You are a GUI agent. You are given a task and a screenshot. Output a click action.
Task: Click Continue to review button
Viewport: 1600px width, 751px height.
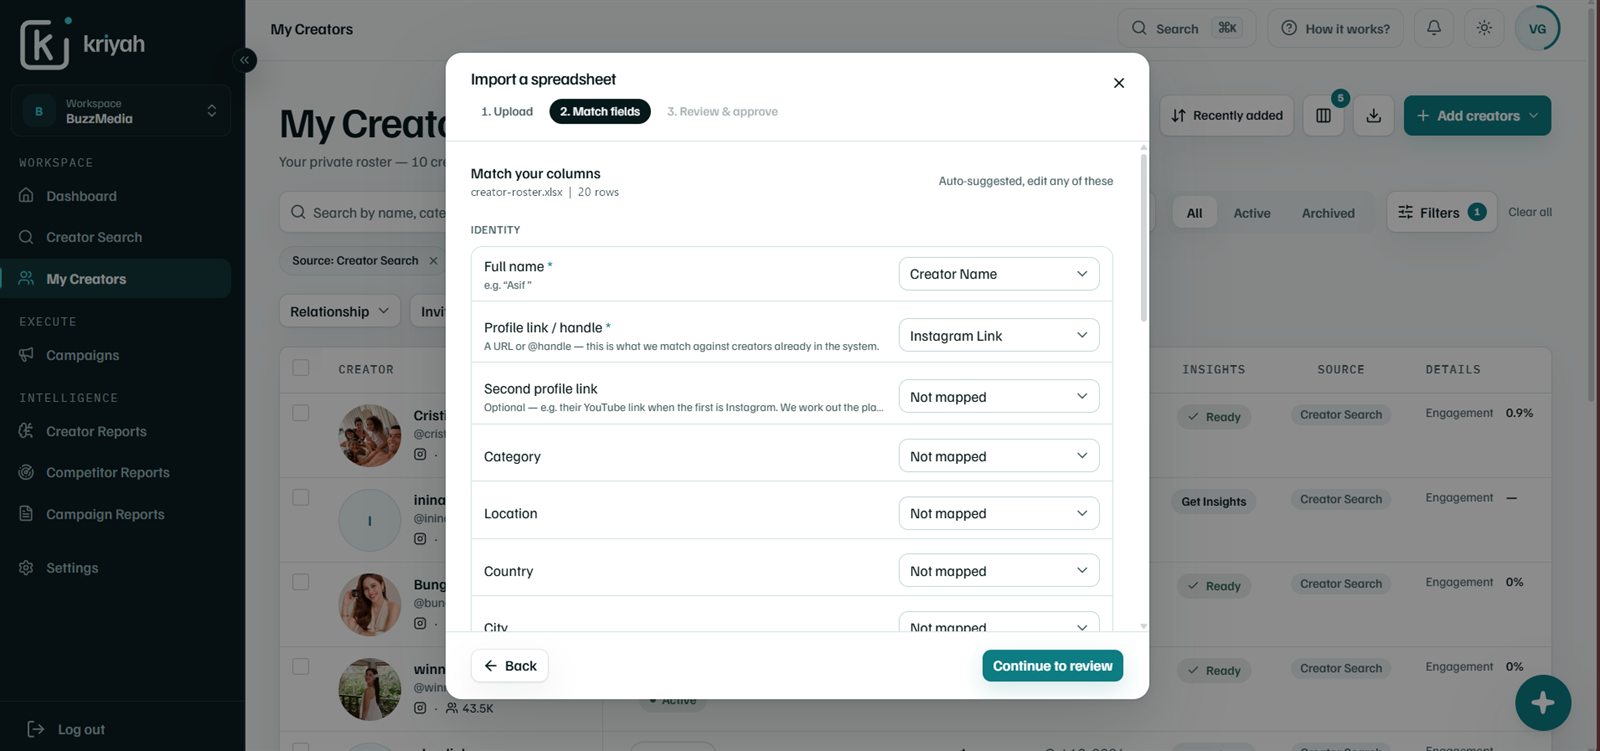coord(1052,666)
